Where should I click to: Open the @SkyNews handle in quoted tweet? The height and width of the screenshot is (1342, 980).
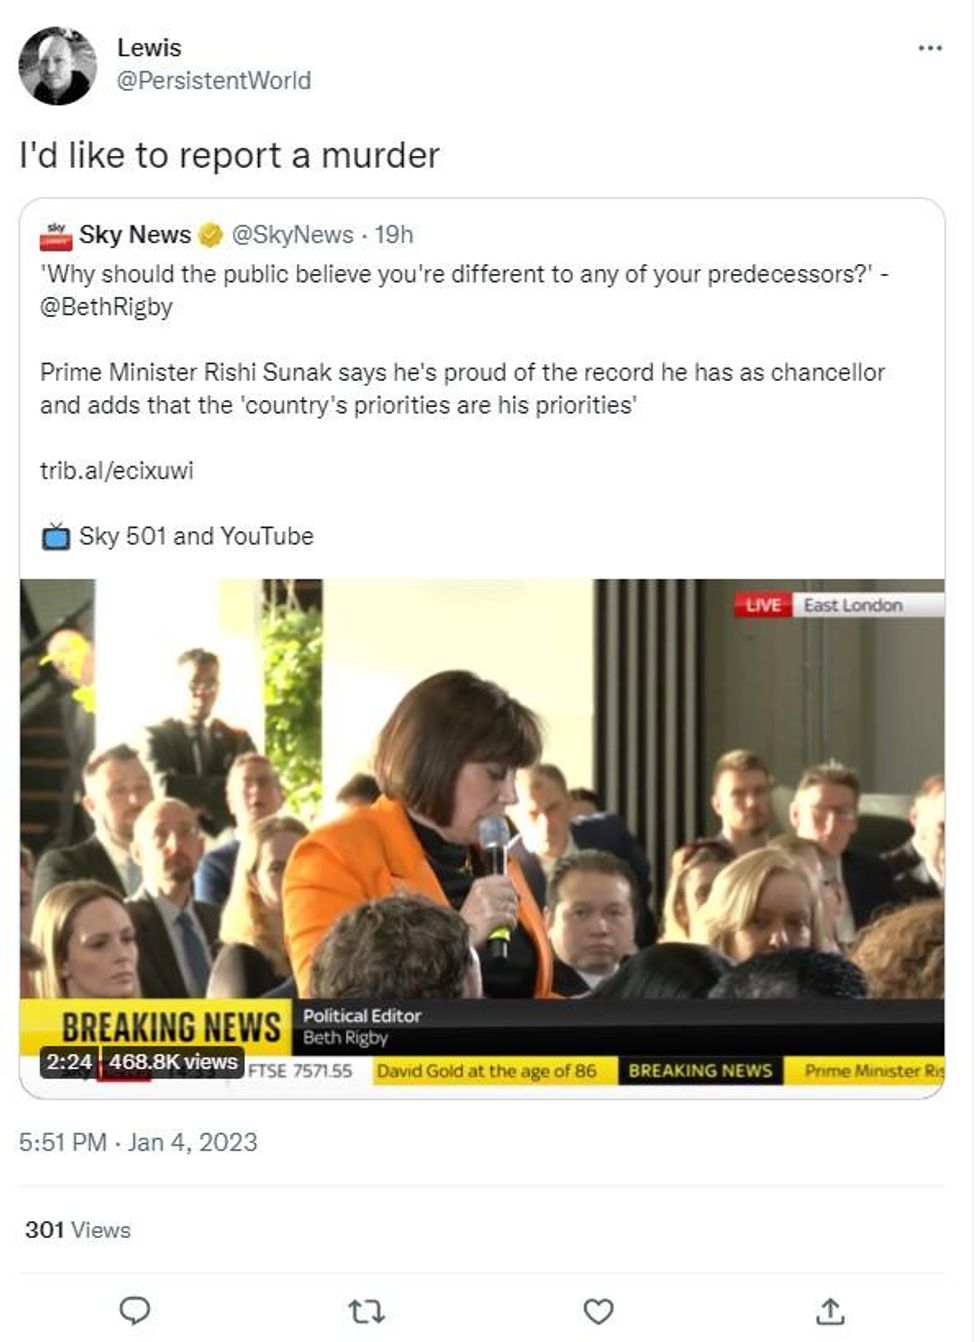292,235
